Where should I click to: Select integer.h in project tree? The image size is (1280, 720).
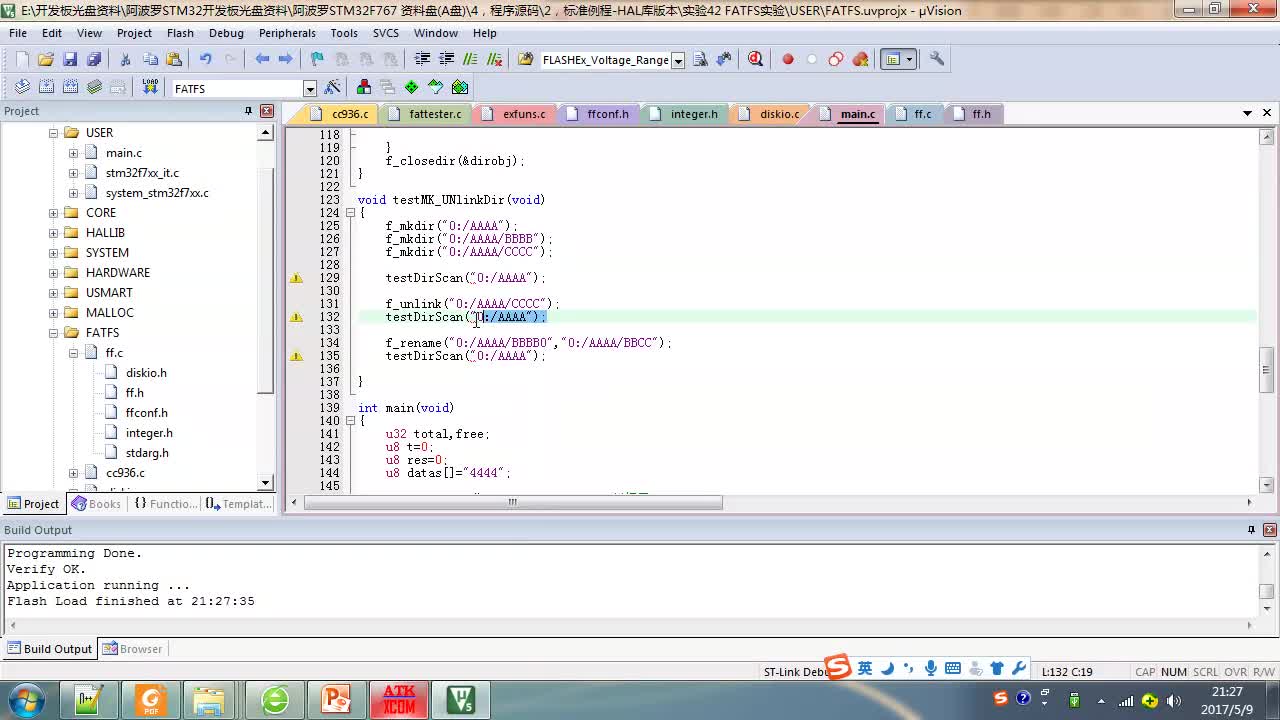(149, 433)
